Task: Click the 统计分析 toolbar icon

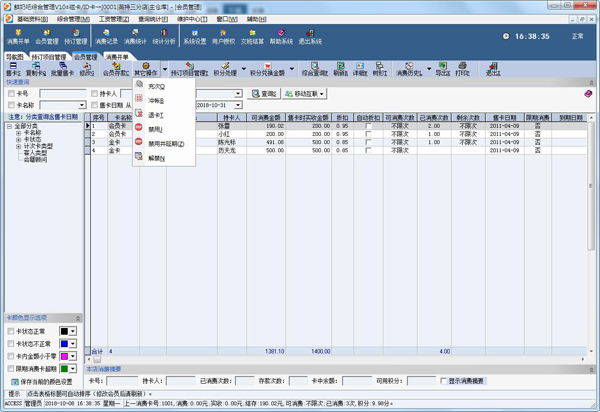Action: pyautogui.click(x=164, y=37)
